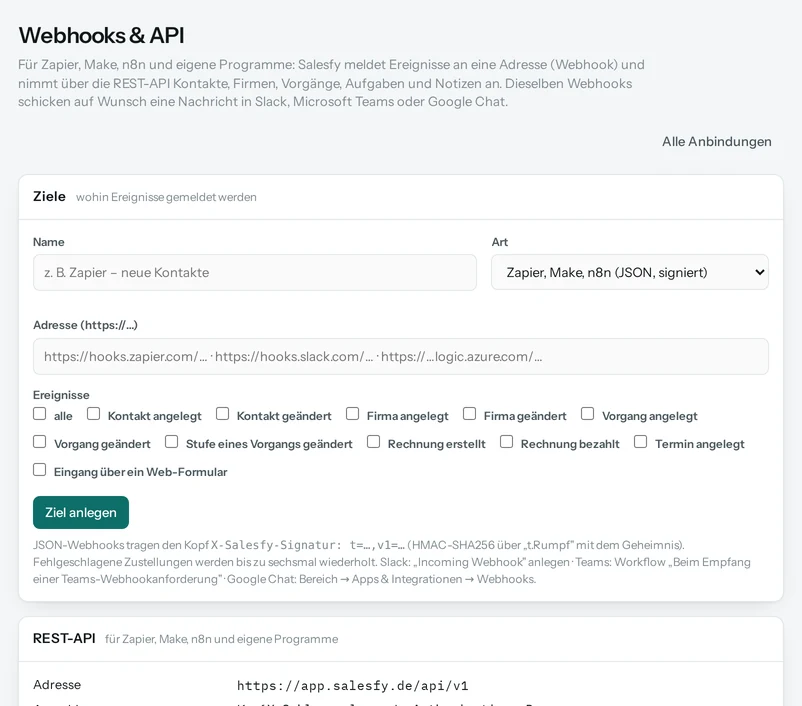This screenshot has height=706, width=802.
Task: Click into the Adresse (https://...) field
Action: 400,357
